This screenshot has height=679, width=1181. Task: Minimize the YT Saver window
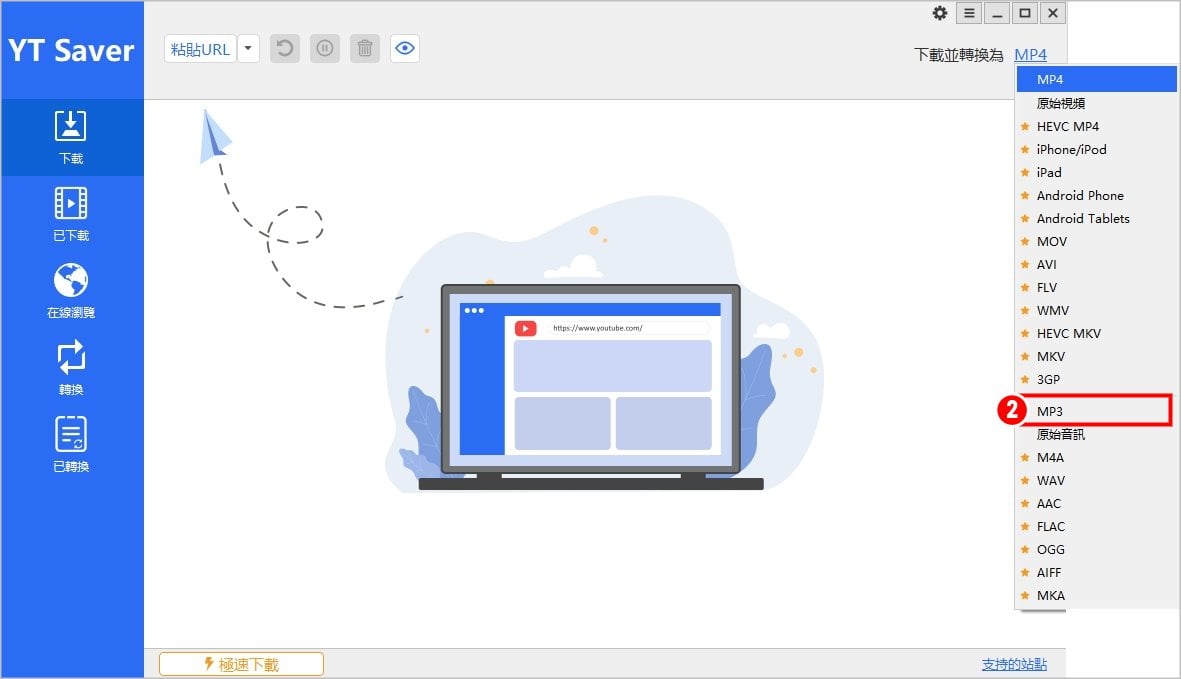point(996,13)
